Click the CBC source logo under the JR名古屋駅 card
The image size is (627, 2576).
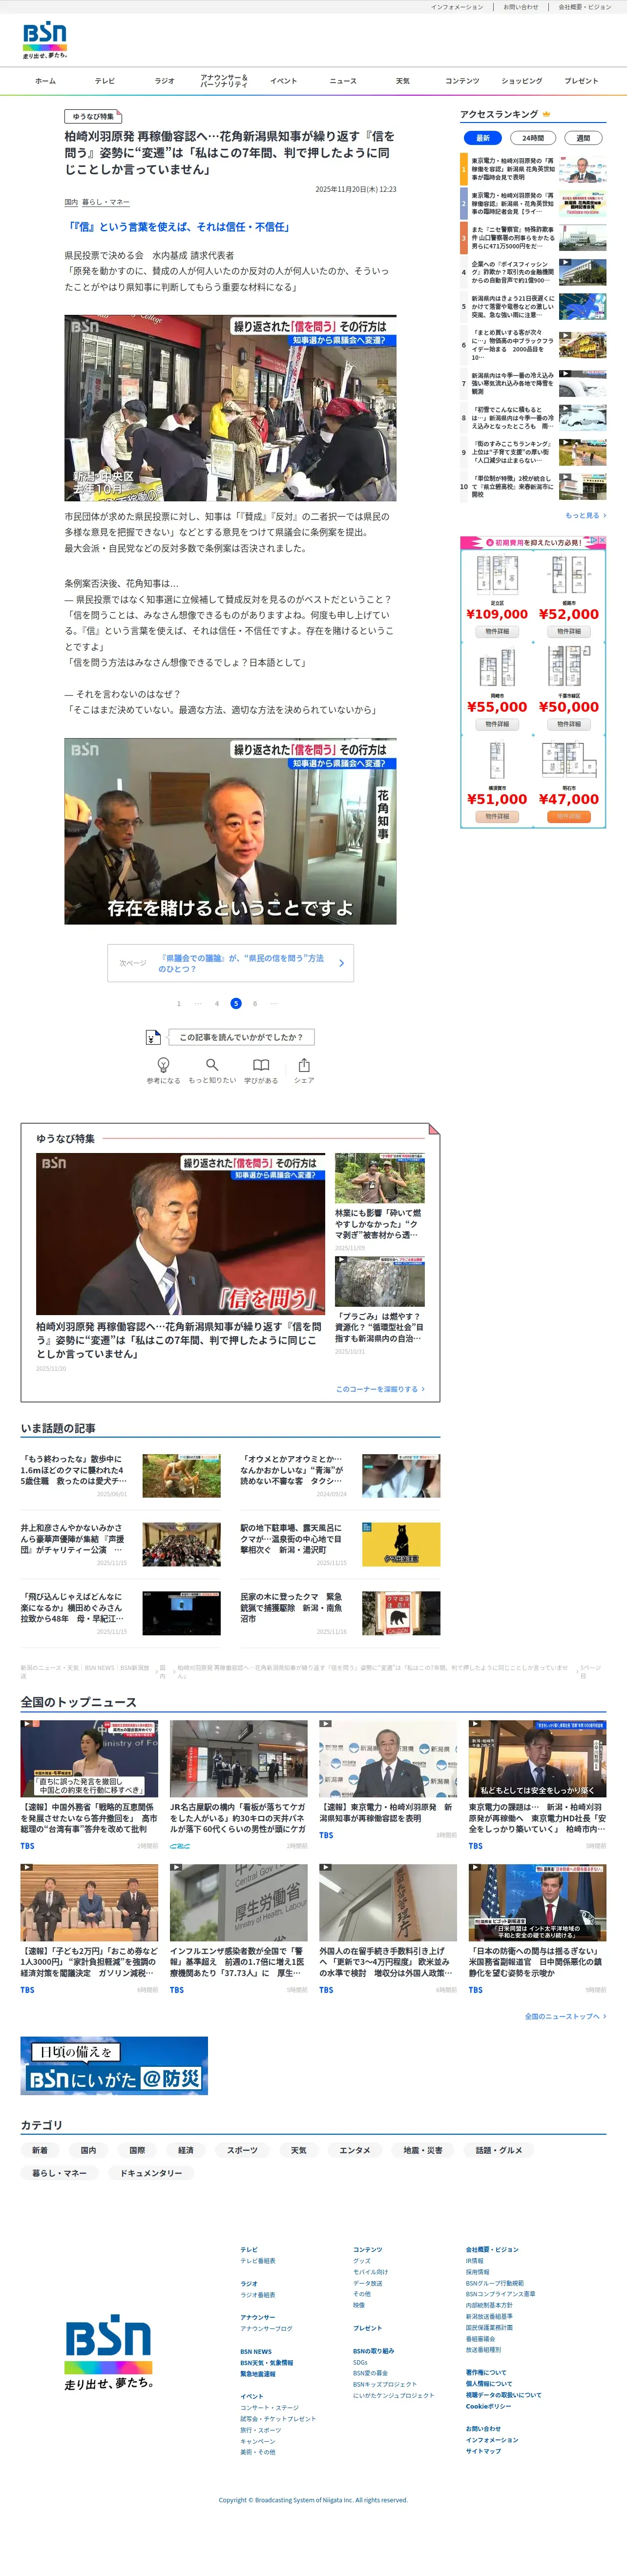point(180,1846)
